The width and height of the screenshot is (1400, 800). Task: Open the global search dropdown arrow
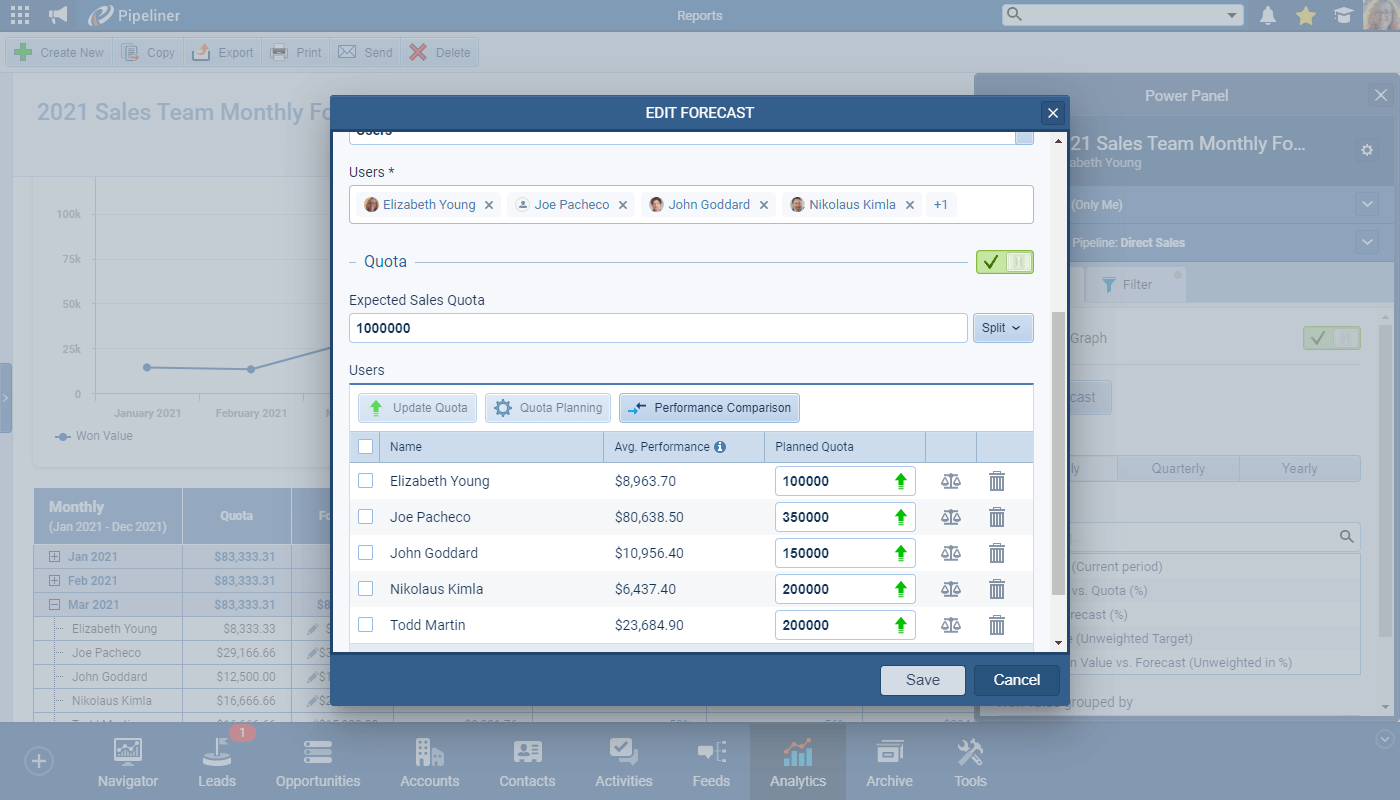(x=1231, y=15)
